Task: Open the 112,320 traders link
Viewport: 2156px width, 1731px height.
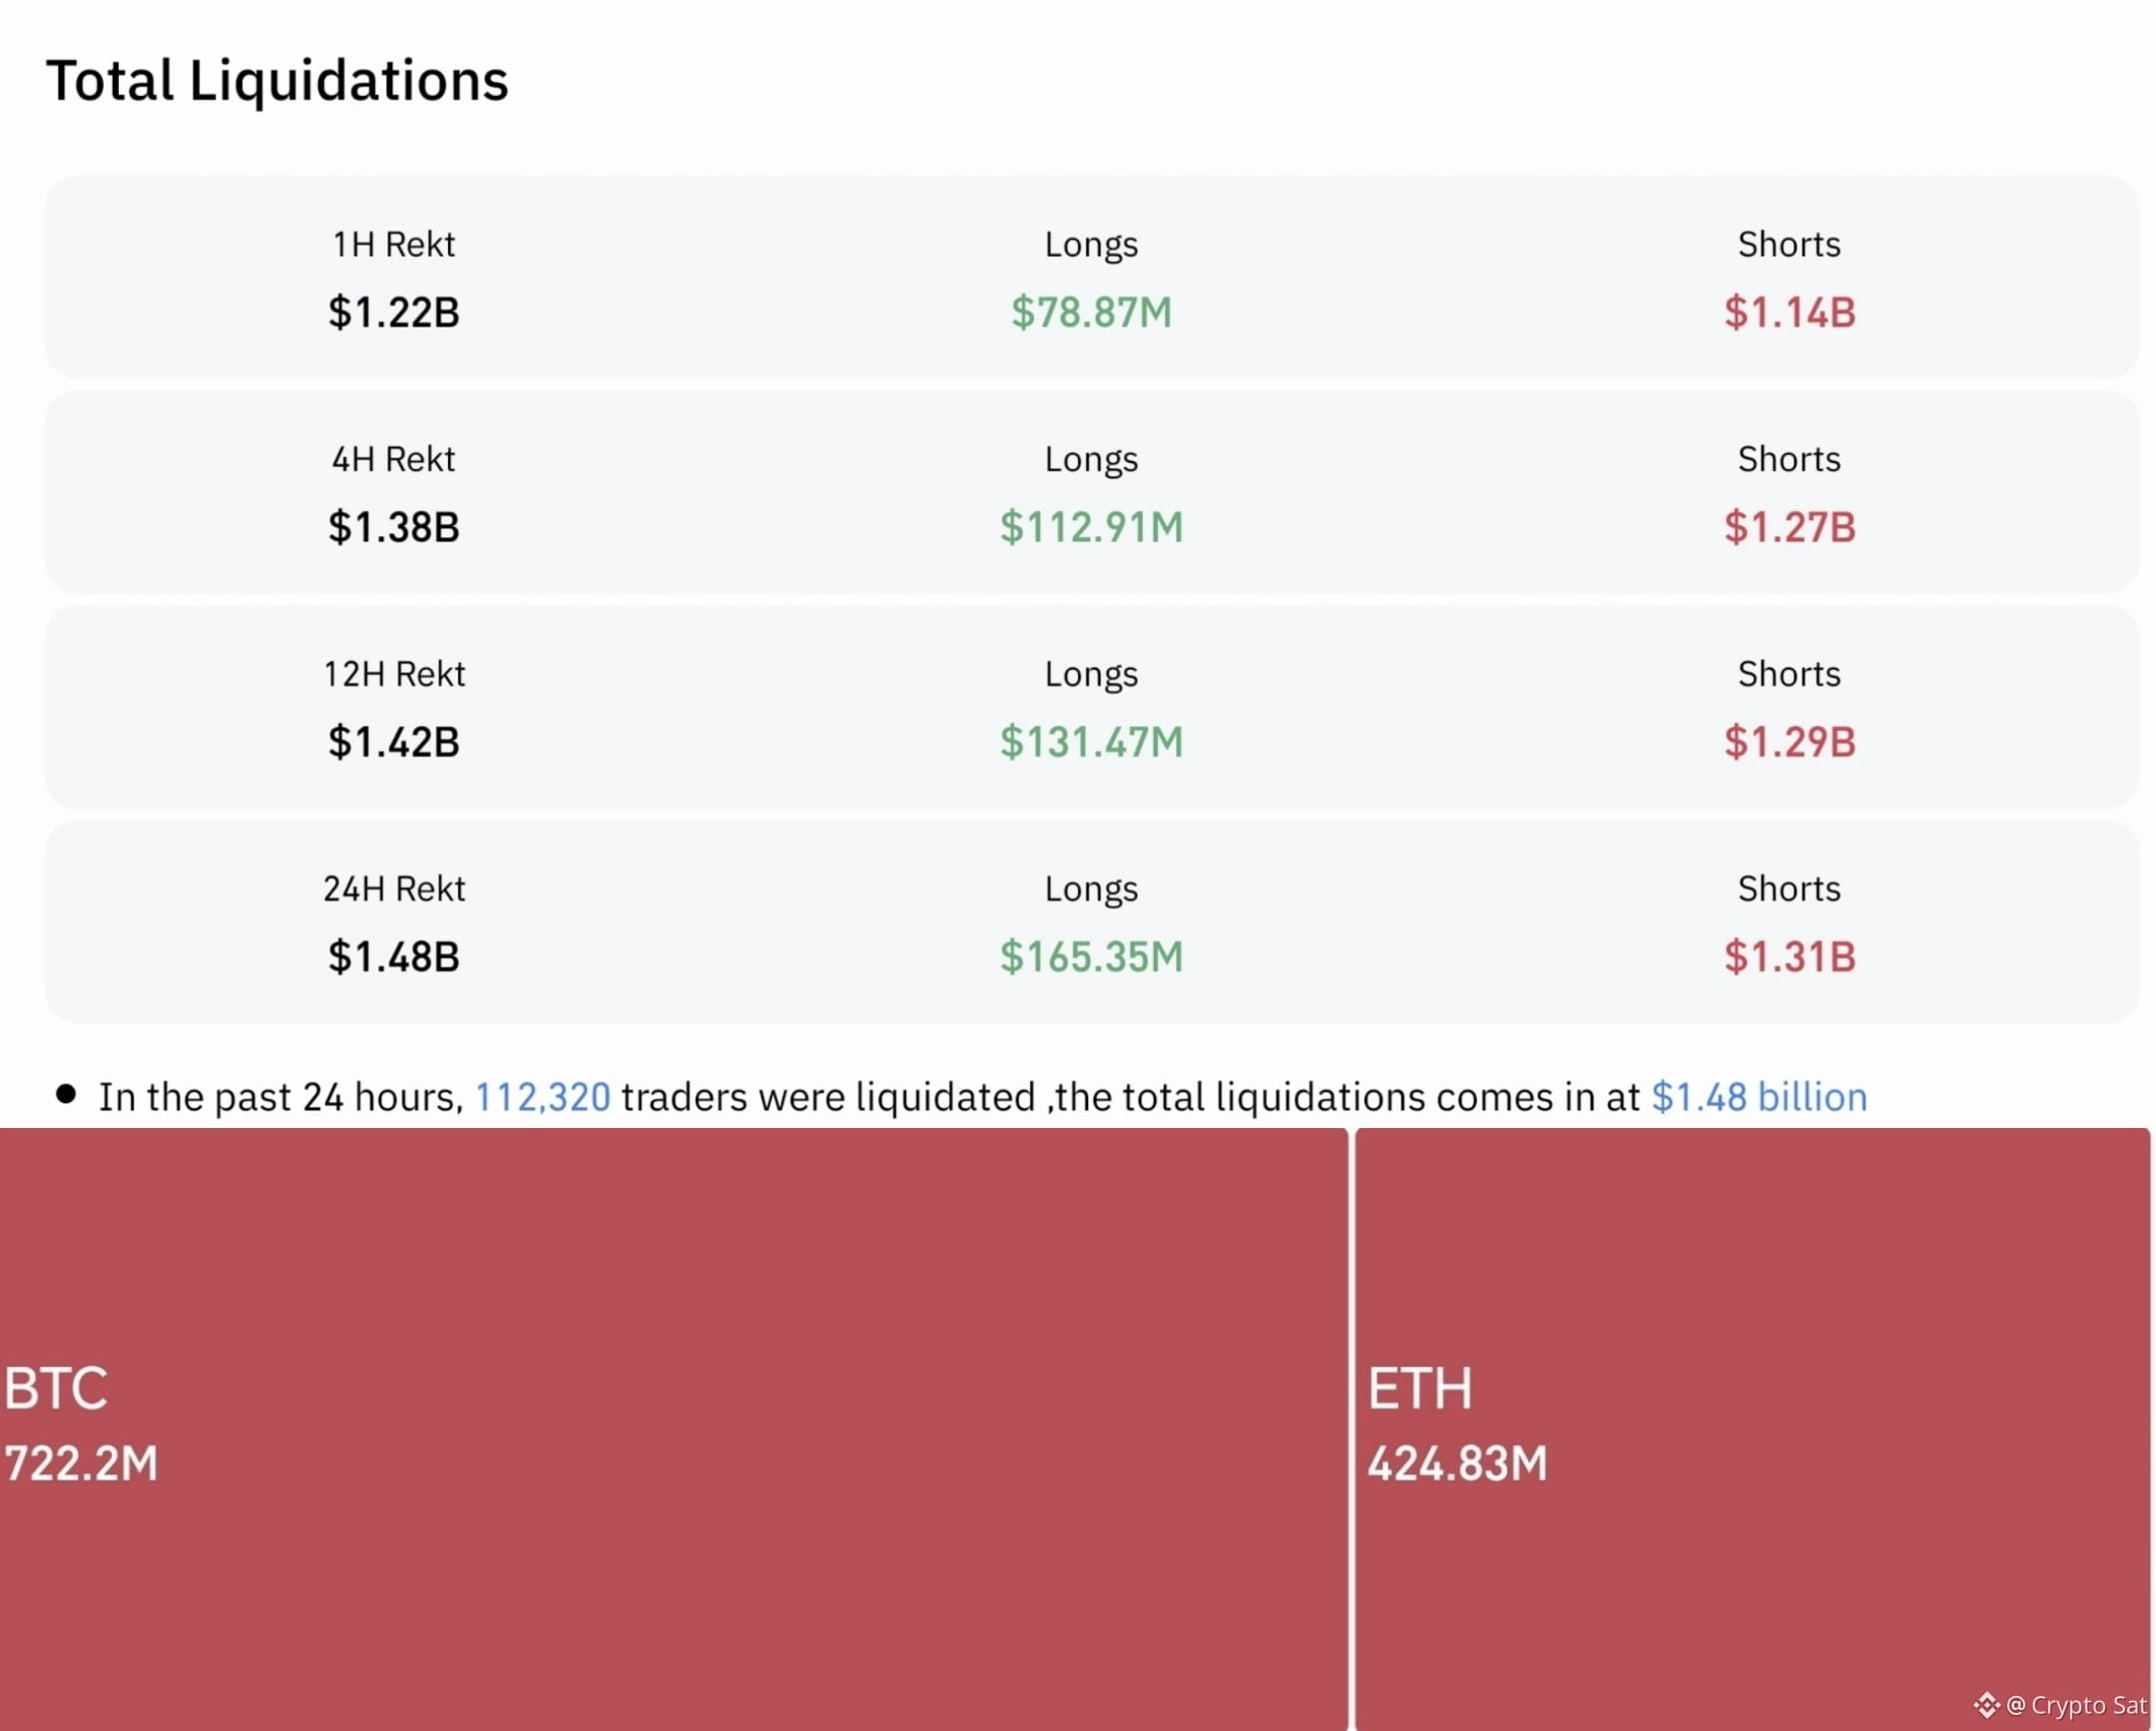Action: point(542,1097)
